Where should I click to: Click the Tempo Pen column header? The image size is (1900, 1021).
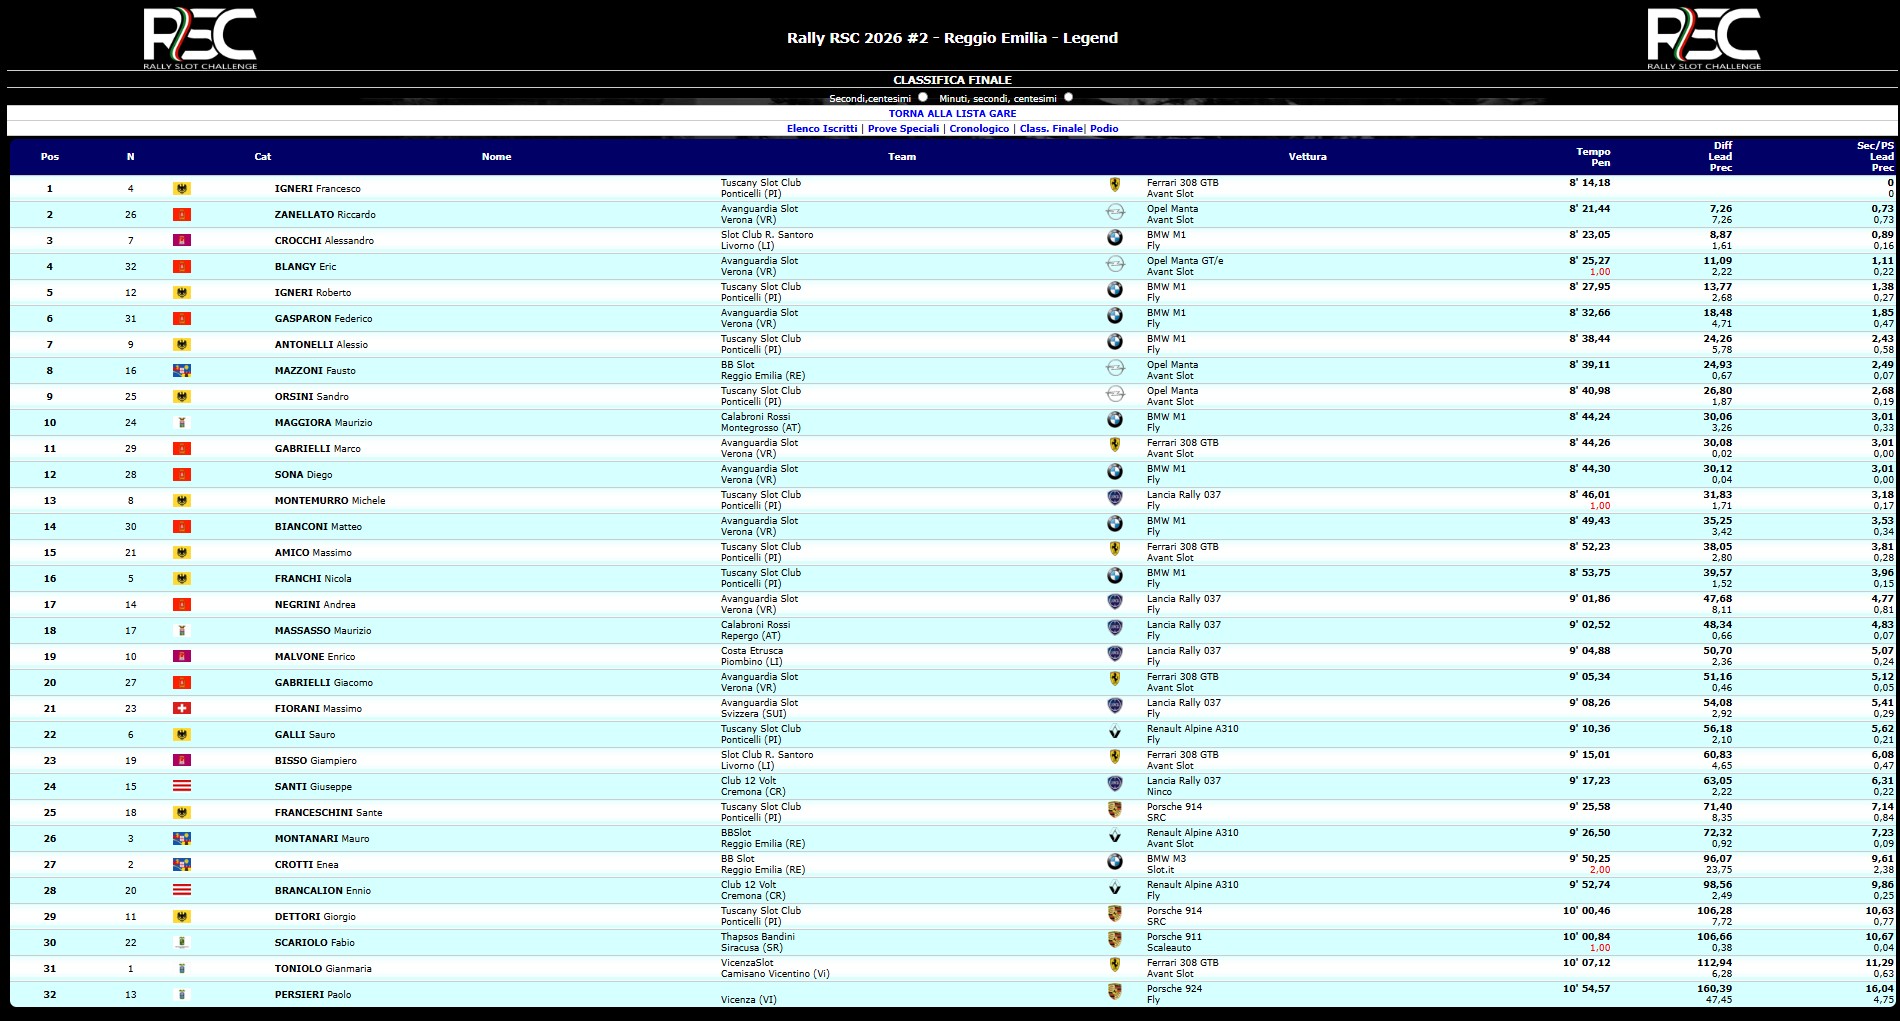tap(1593, 157)
